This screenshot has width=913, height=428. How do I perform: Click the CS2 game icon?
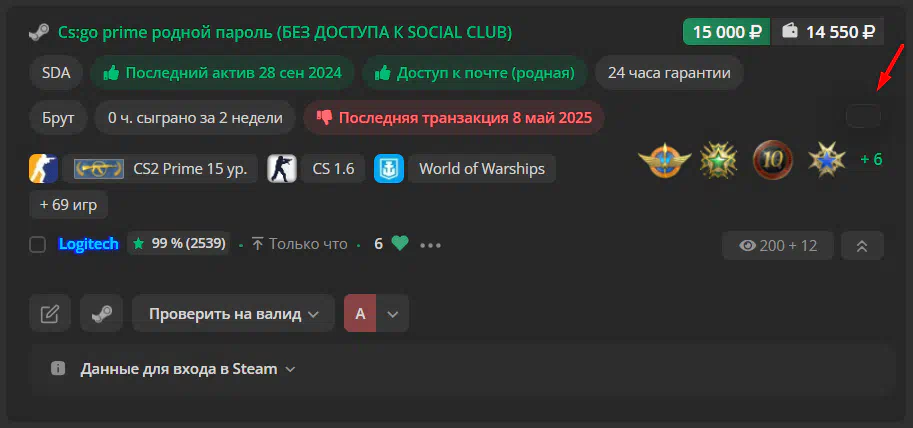coord(43,169)
